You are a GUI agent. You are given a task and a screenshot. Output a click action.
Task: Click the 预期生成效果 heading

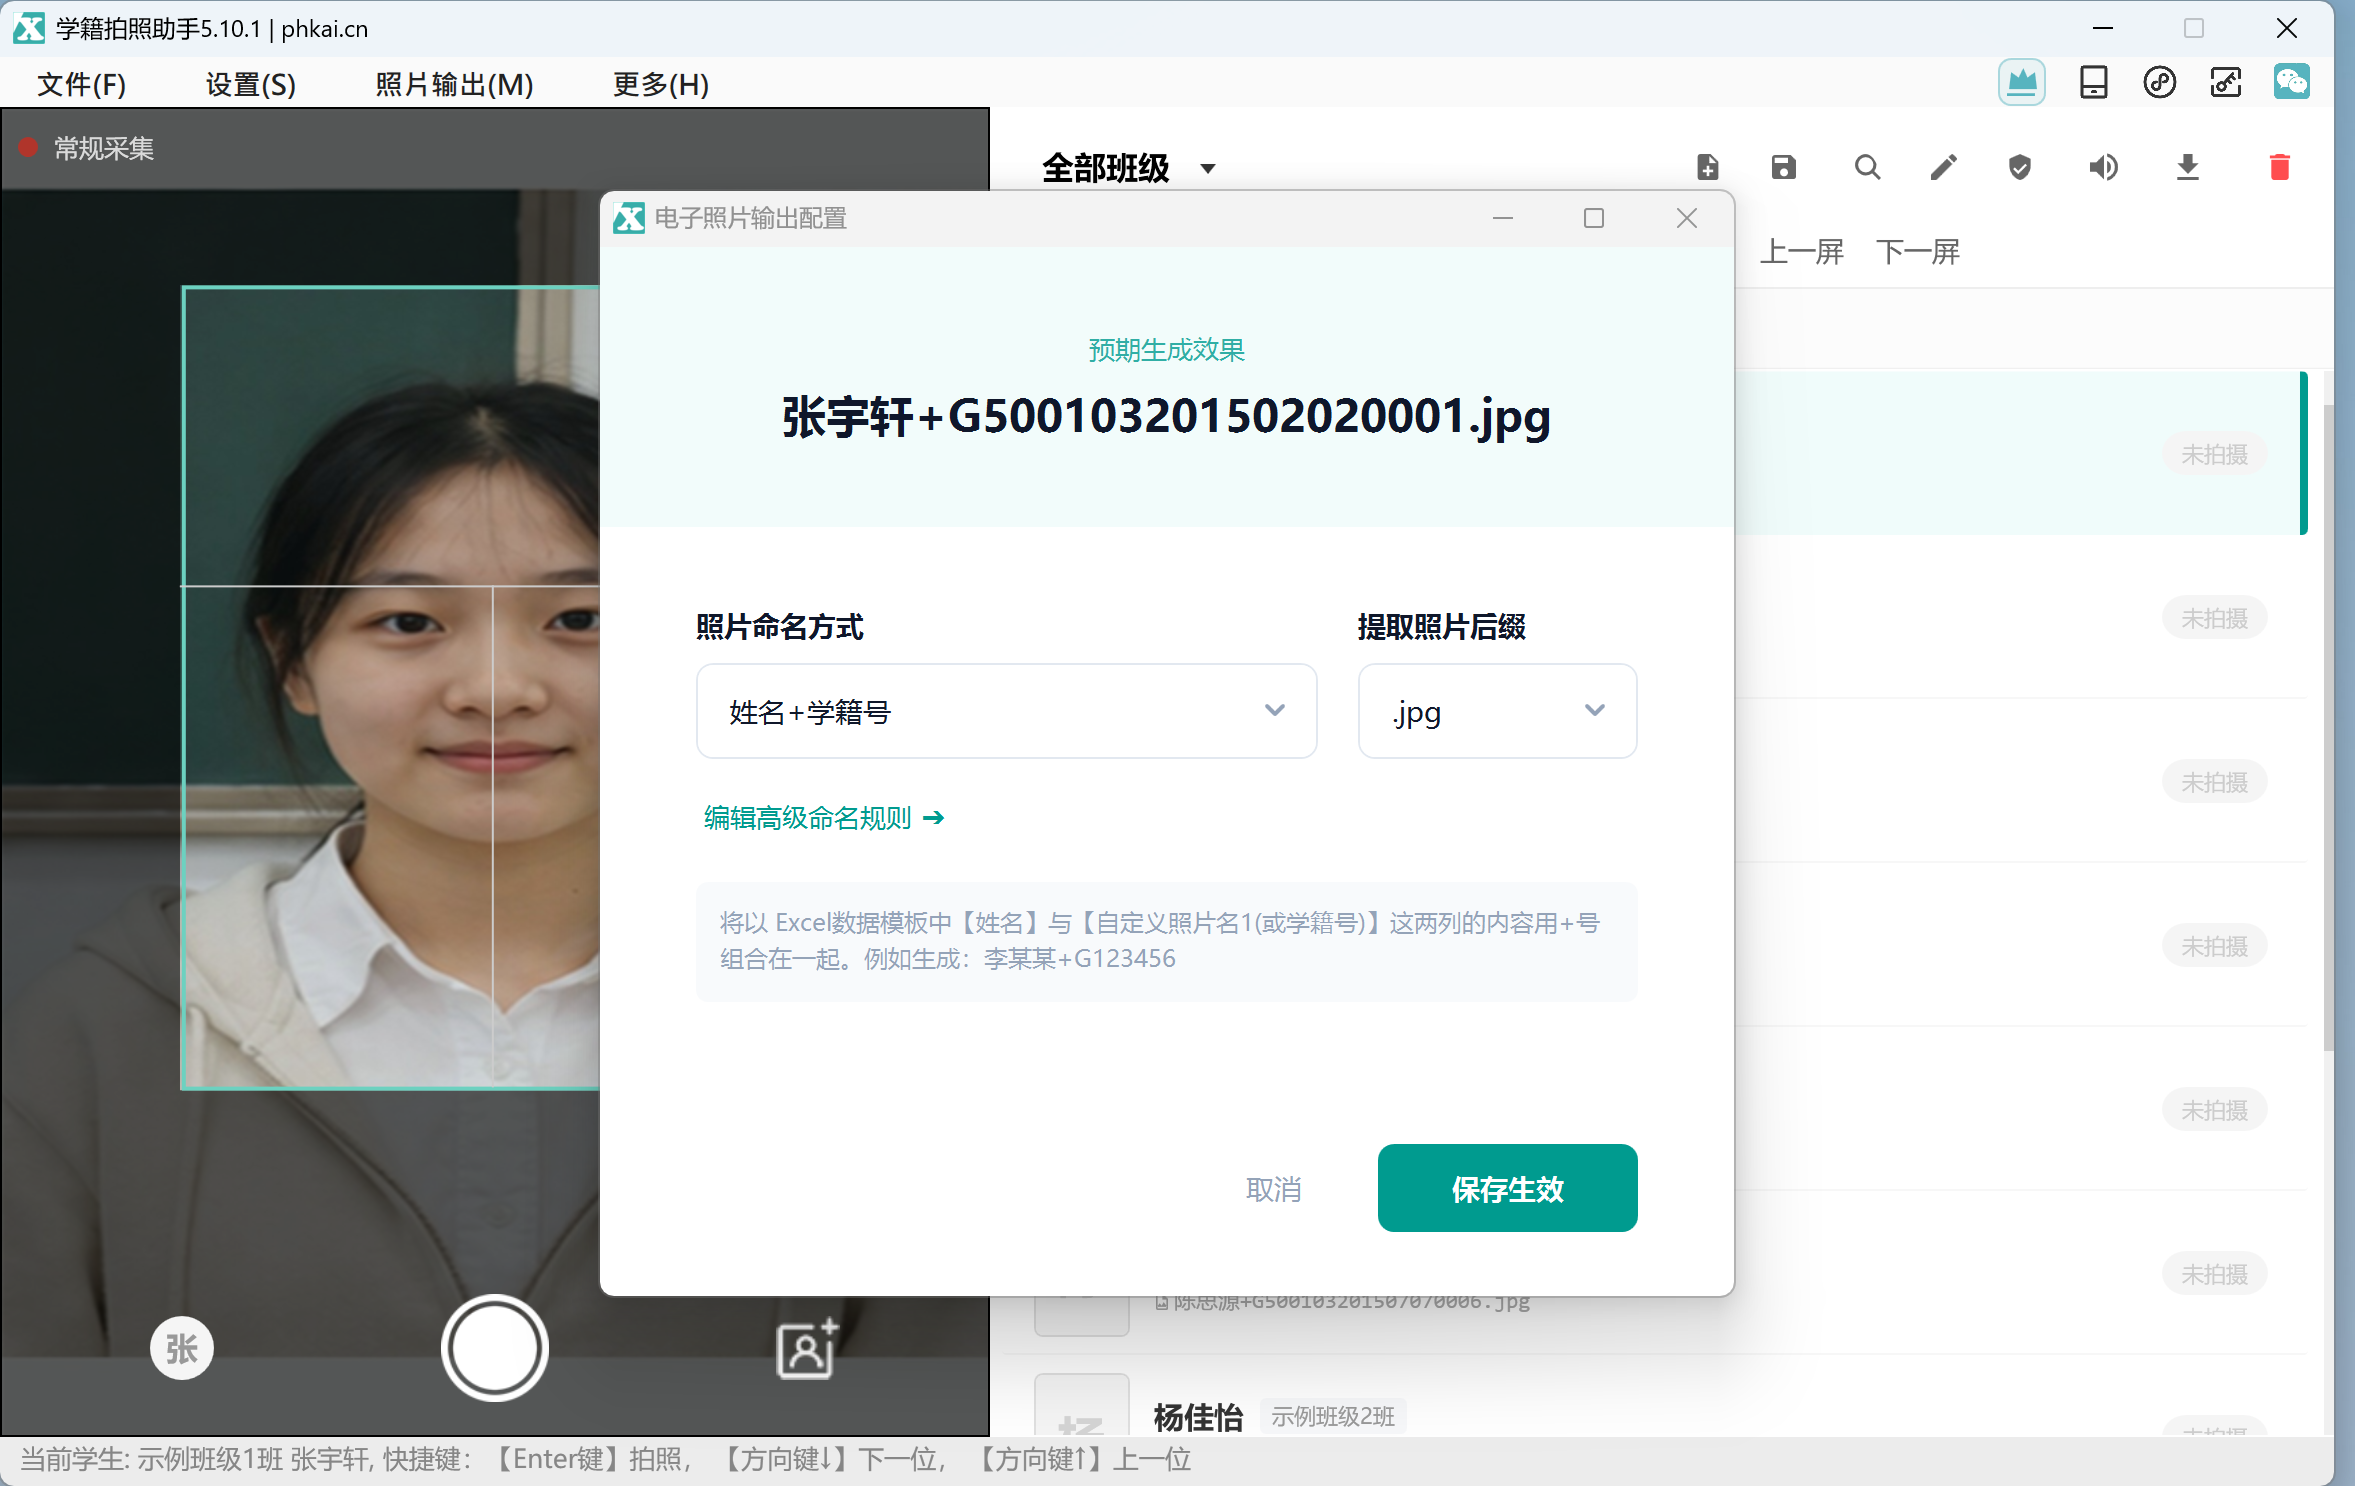click(x=1166, y=350)
